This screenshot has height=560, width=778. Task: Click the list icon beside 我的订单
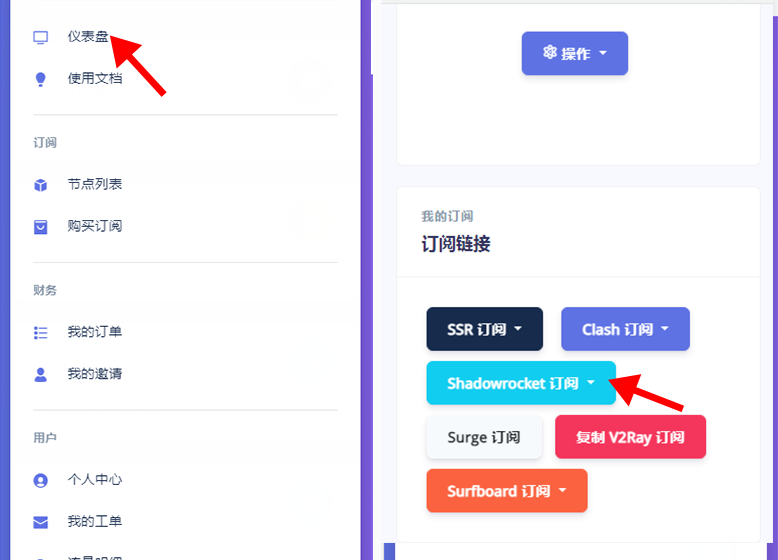click(41, 332)
